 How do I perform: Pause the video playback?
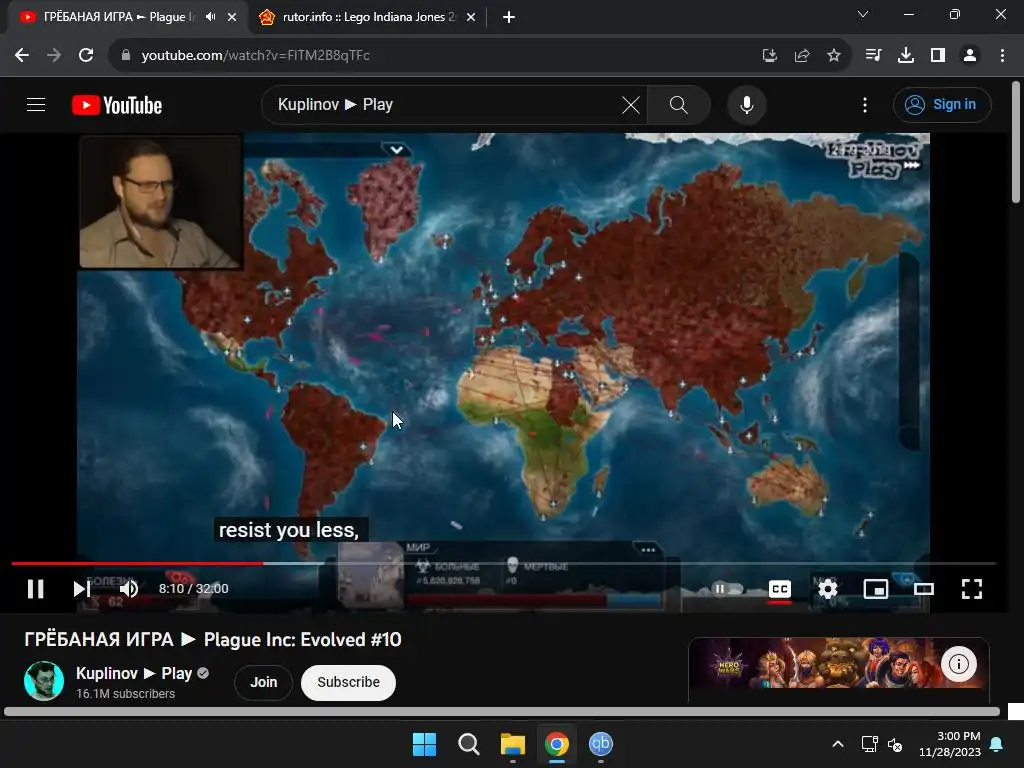point(35,589)
